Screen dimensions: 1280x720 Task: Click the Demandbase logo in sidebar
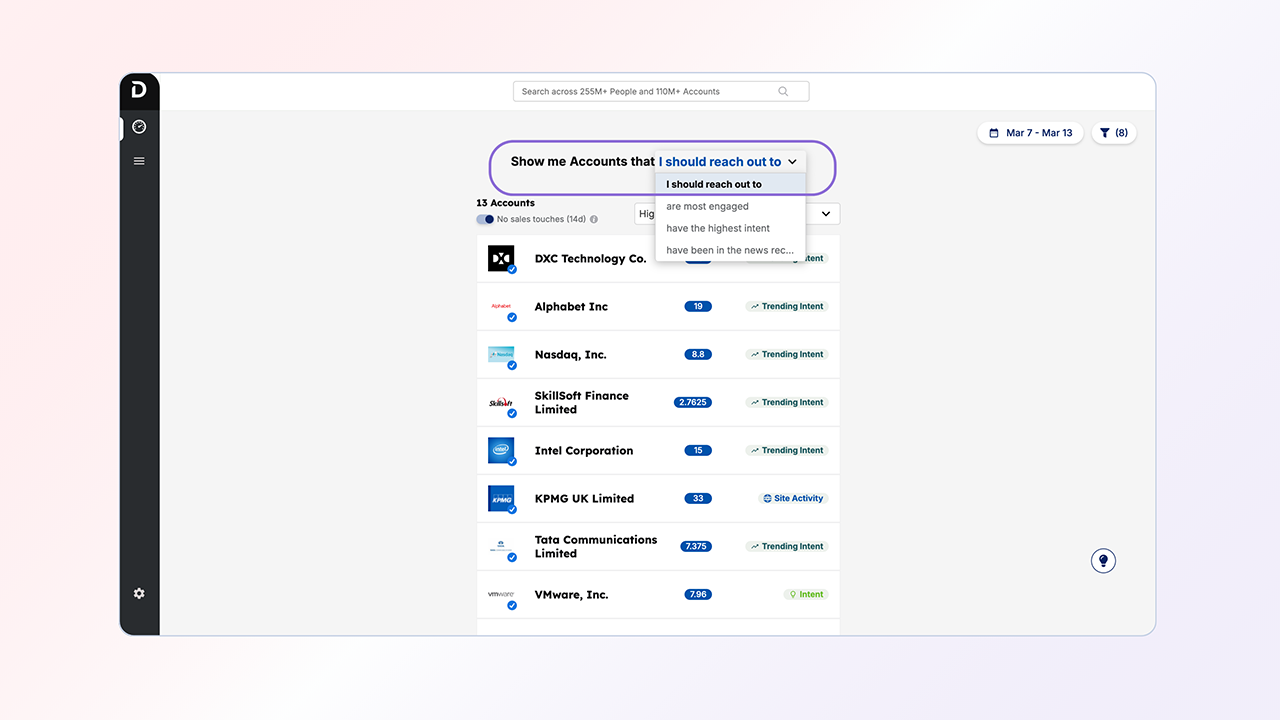tap(139, 91)
